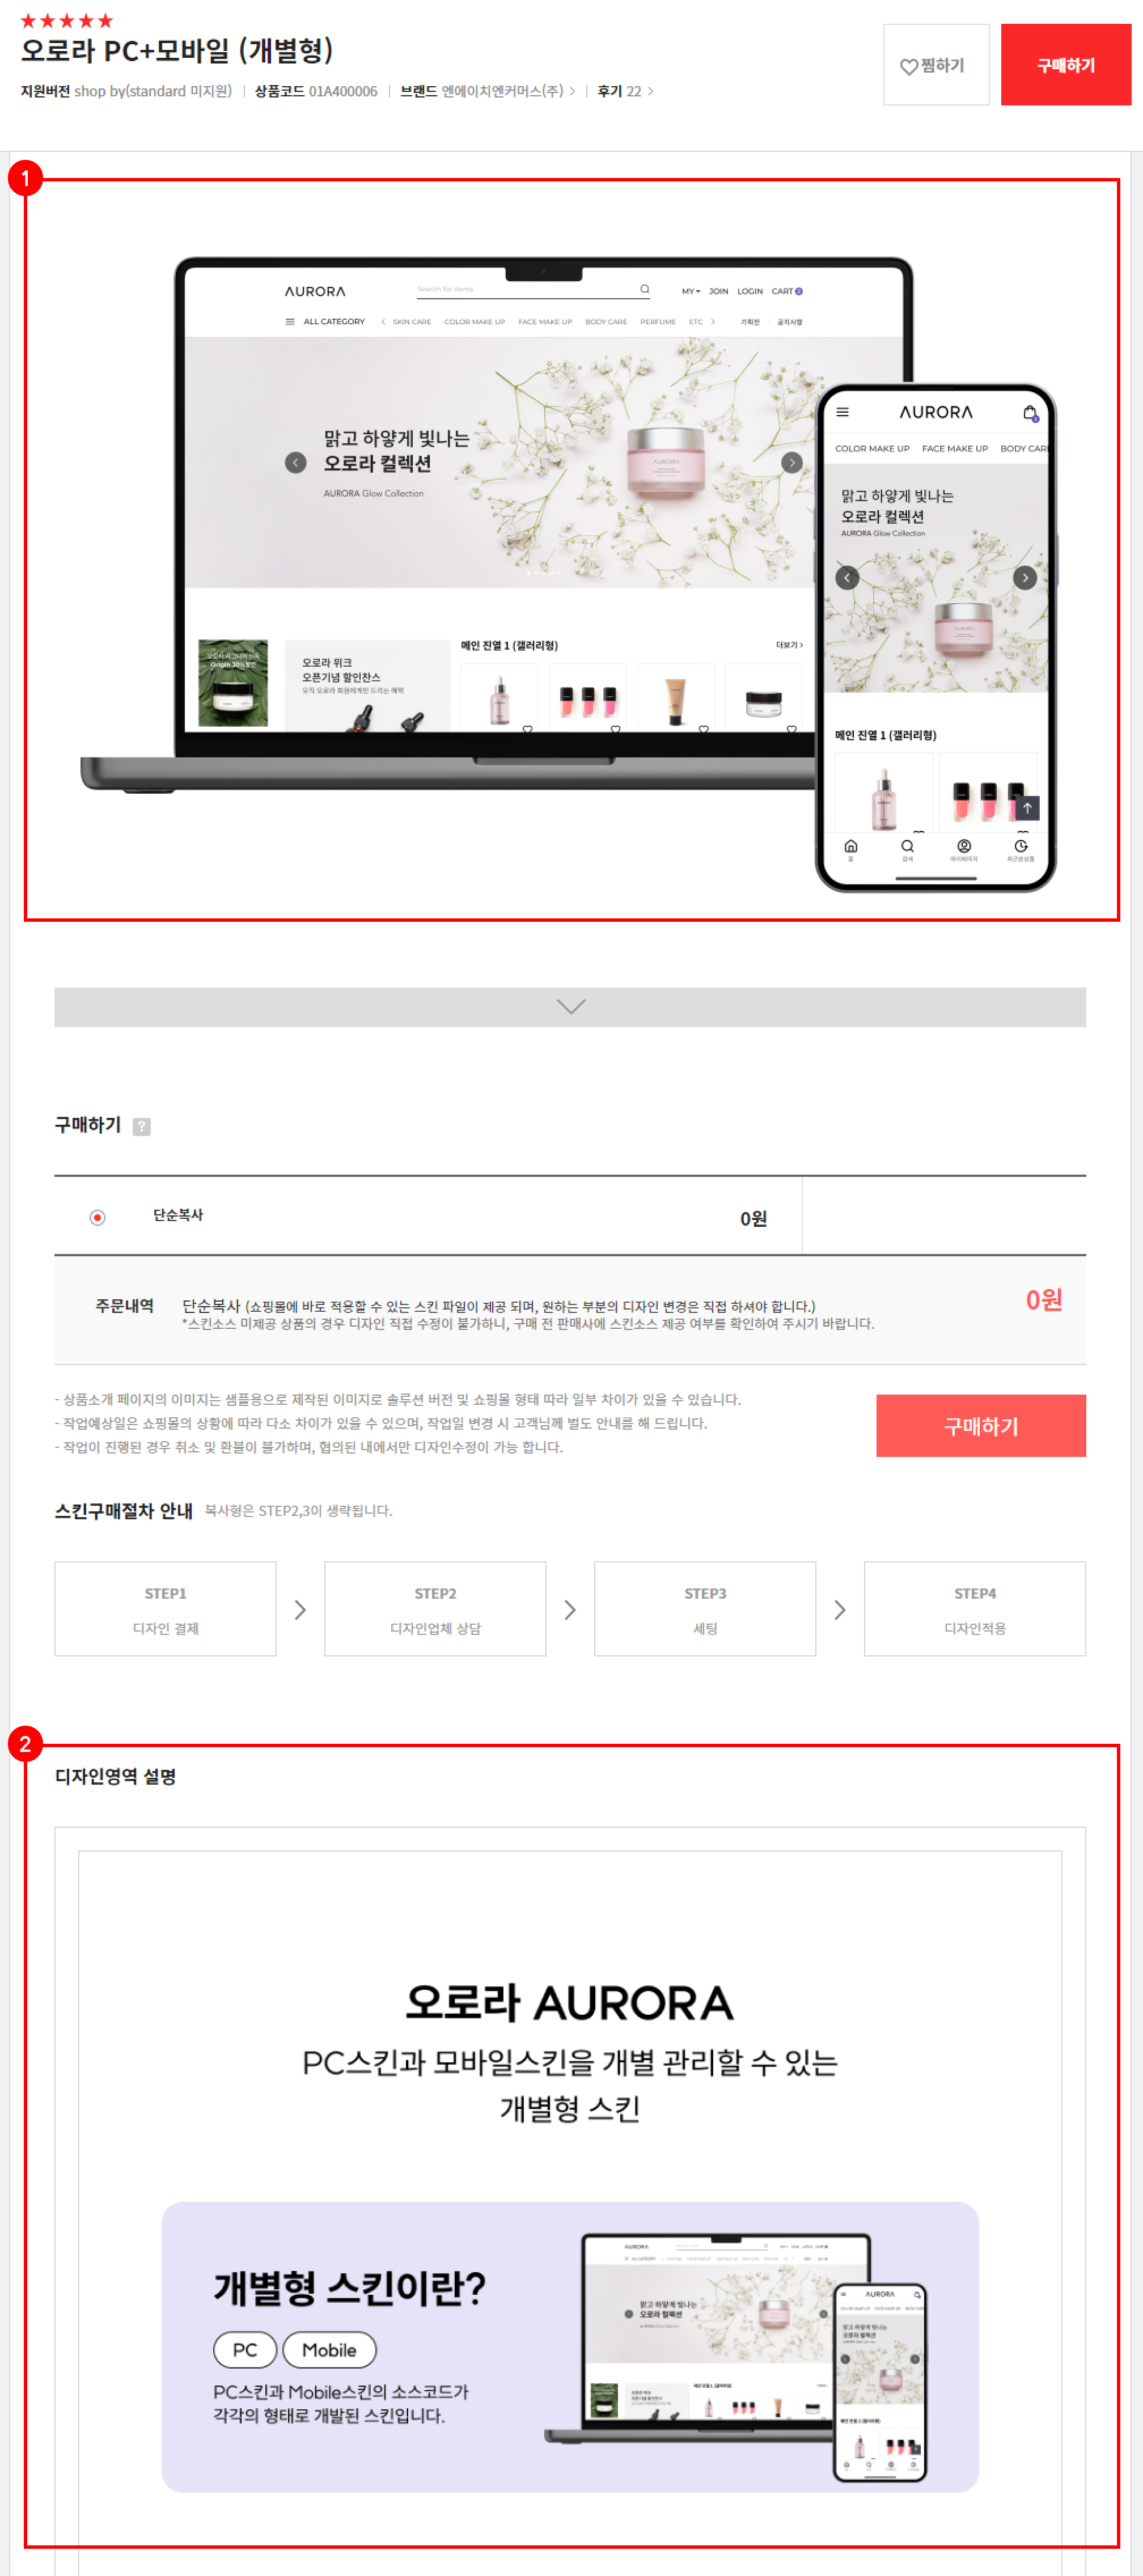1143x2576 pixels.
Task: Open the STEP1 디자인 결제 box
Action: coord(165,1609)
